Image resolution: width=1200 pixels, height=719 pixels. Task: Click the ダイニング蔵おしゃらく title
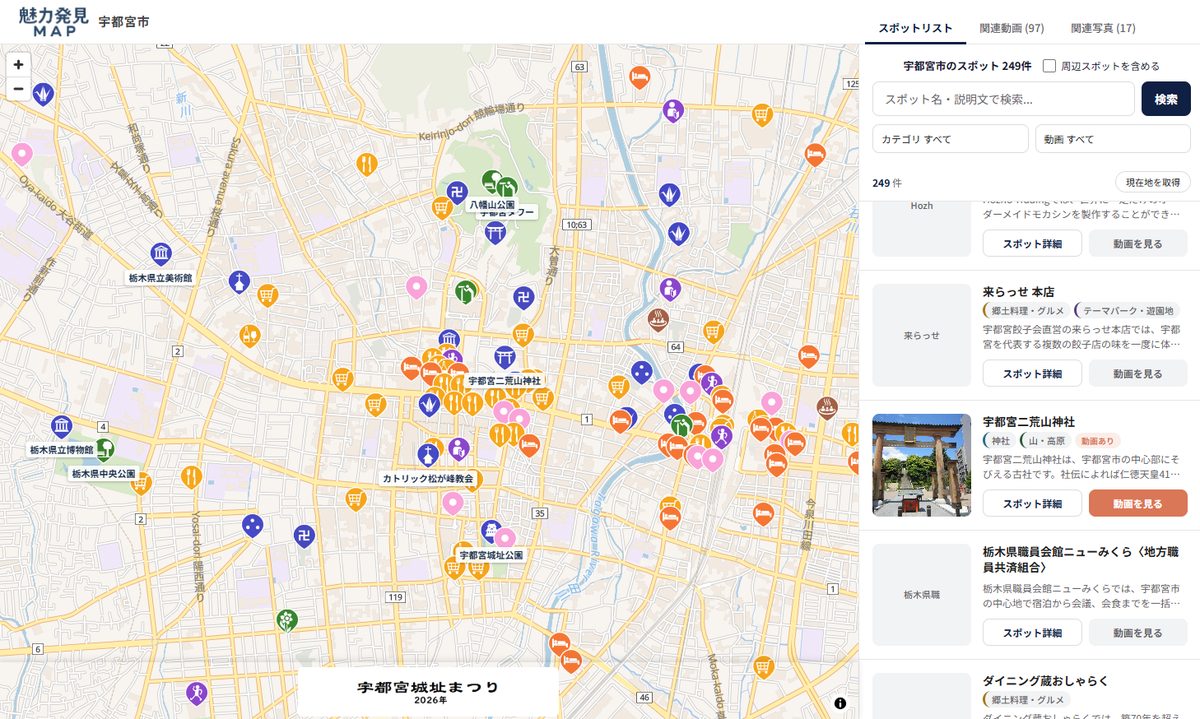[1046, 681]
